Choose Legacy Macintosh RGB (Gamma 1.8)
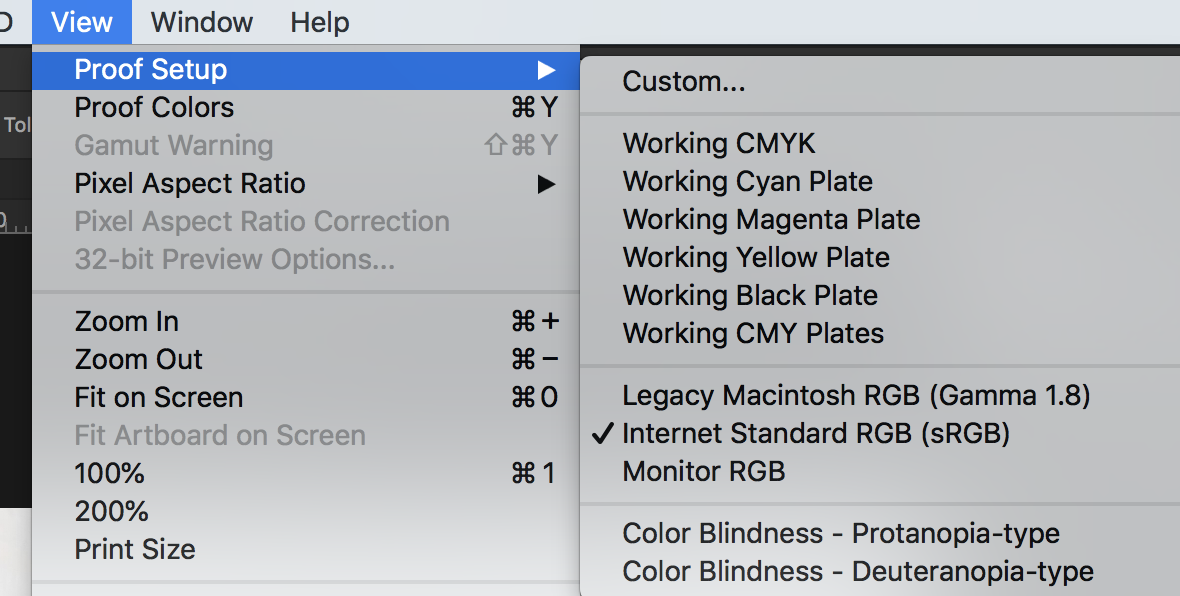 tap(855, 396)
